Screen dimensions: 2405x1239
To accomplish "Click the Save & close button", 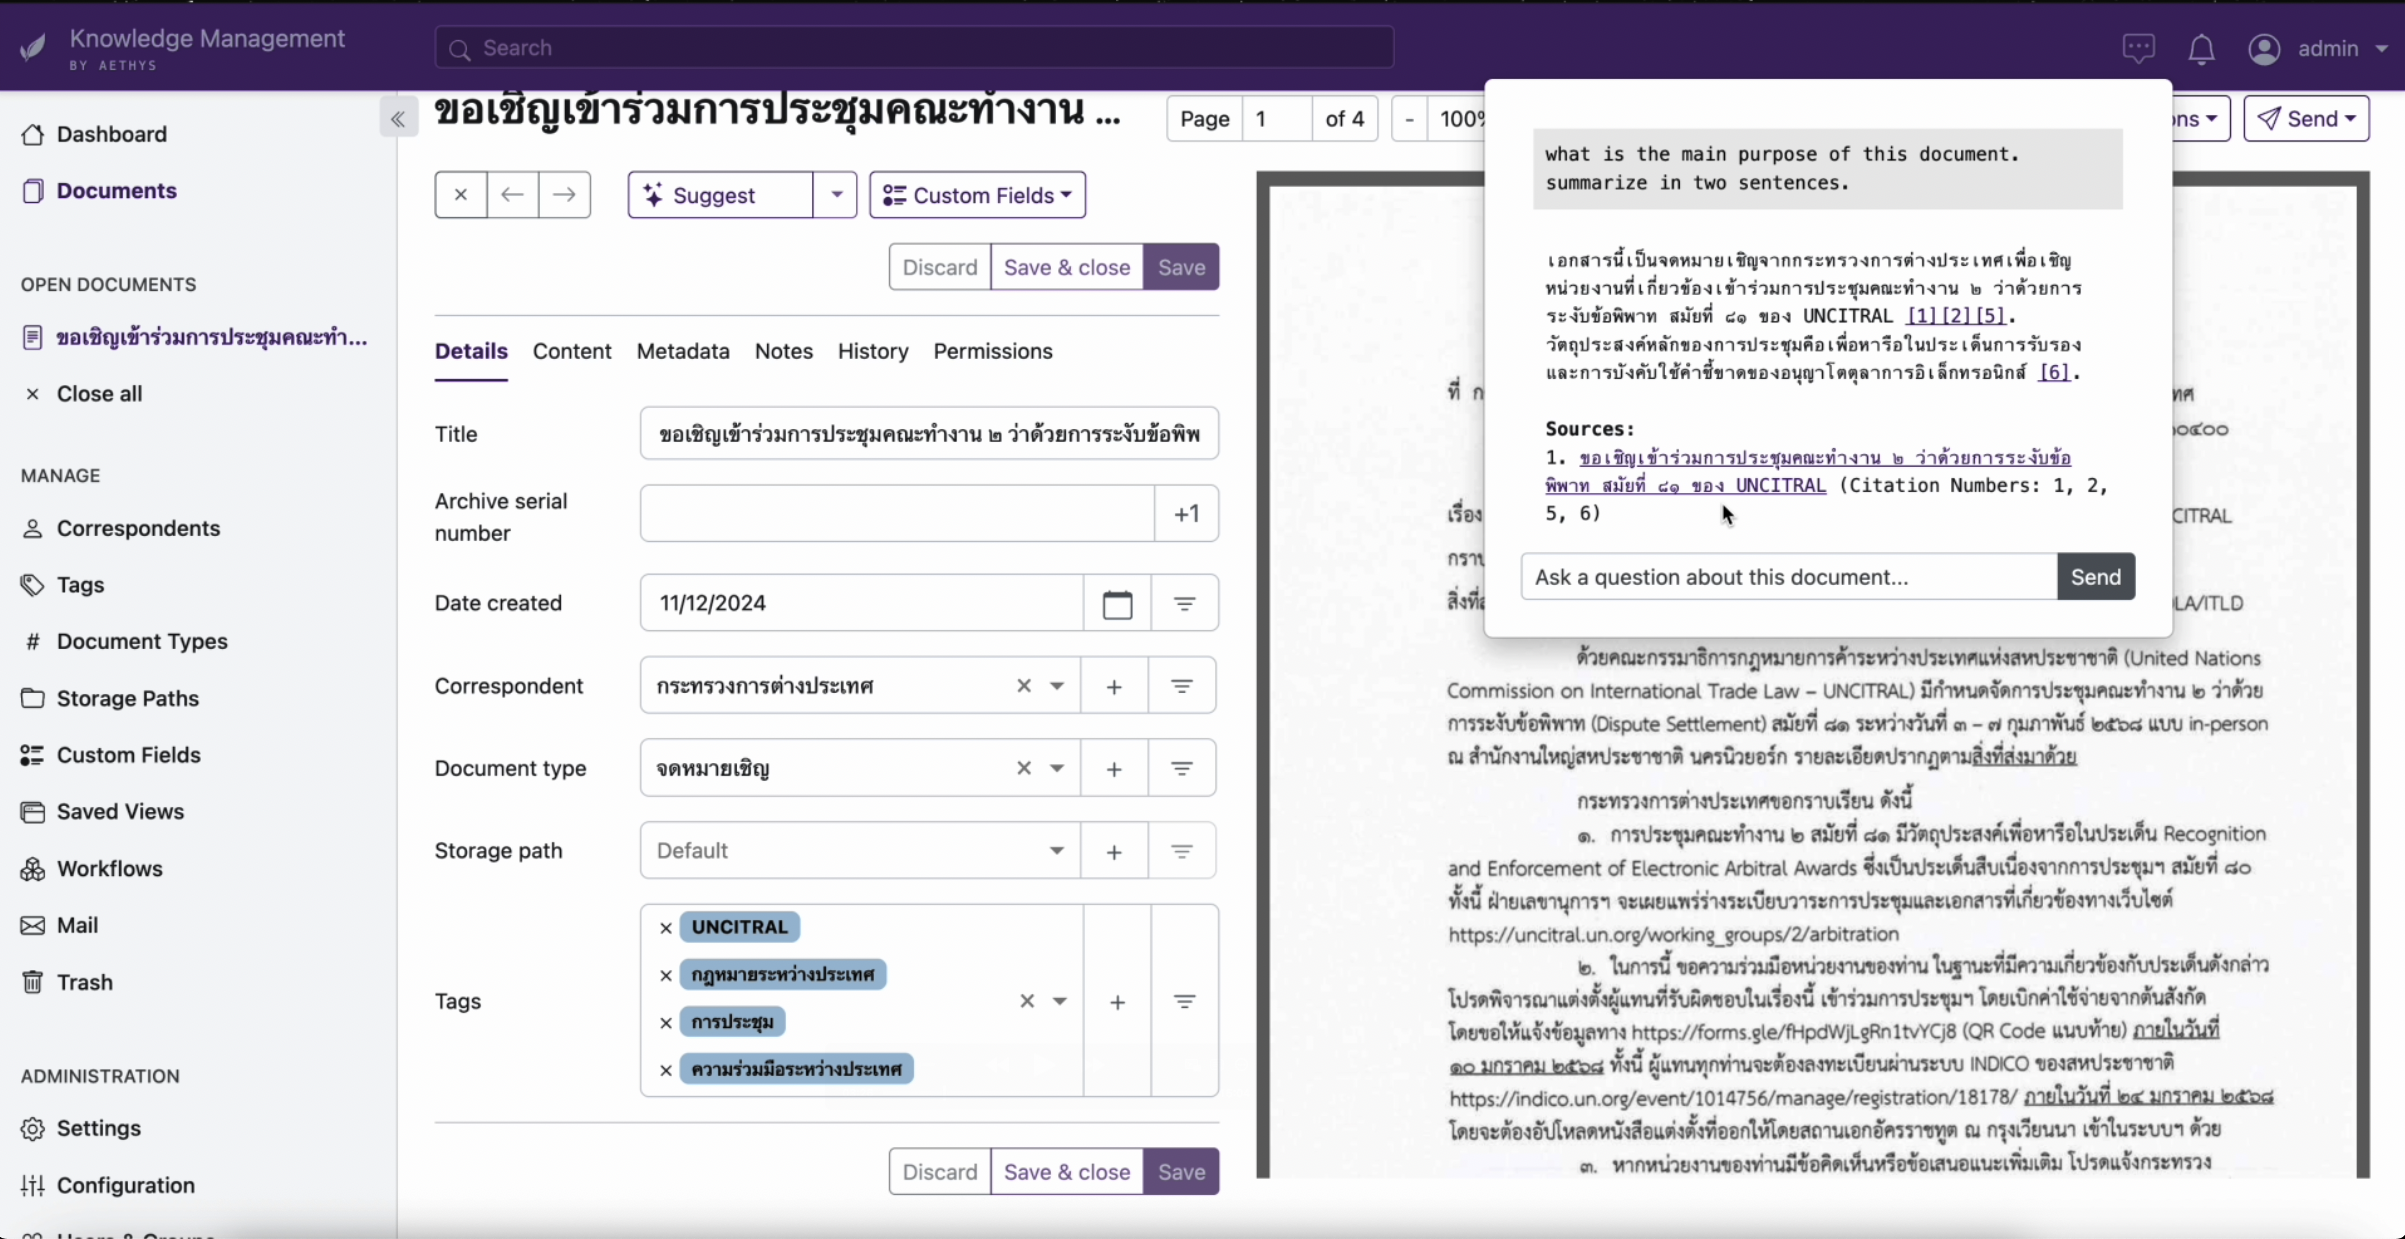I will pos(1066,267).
